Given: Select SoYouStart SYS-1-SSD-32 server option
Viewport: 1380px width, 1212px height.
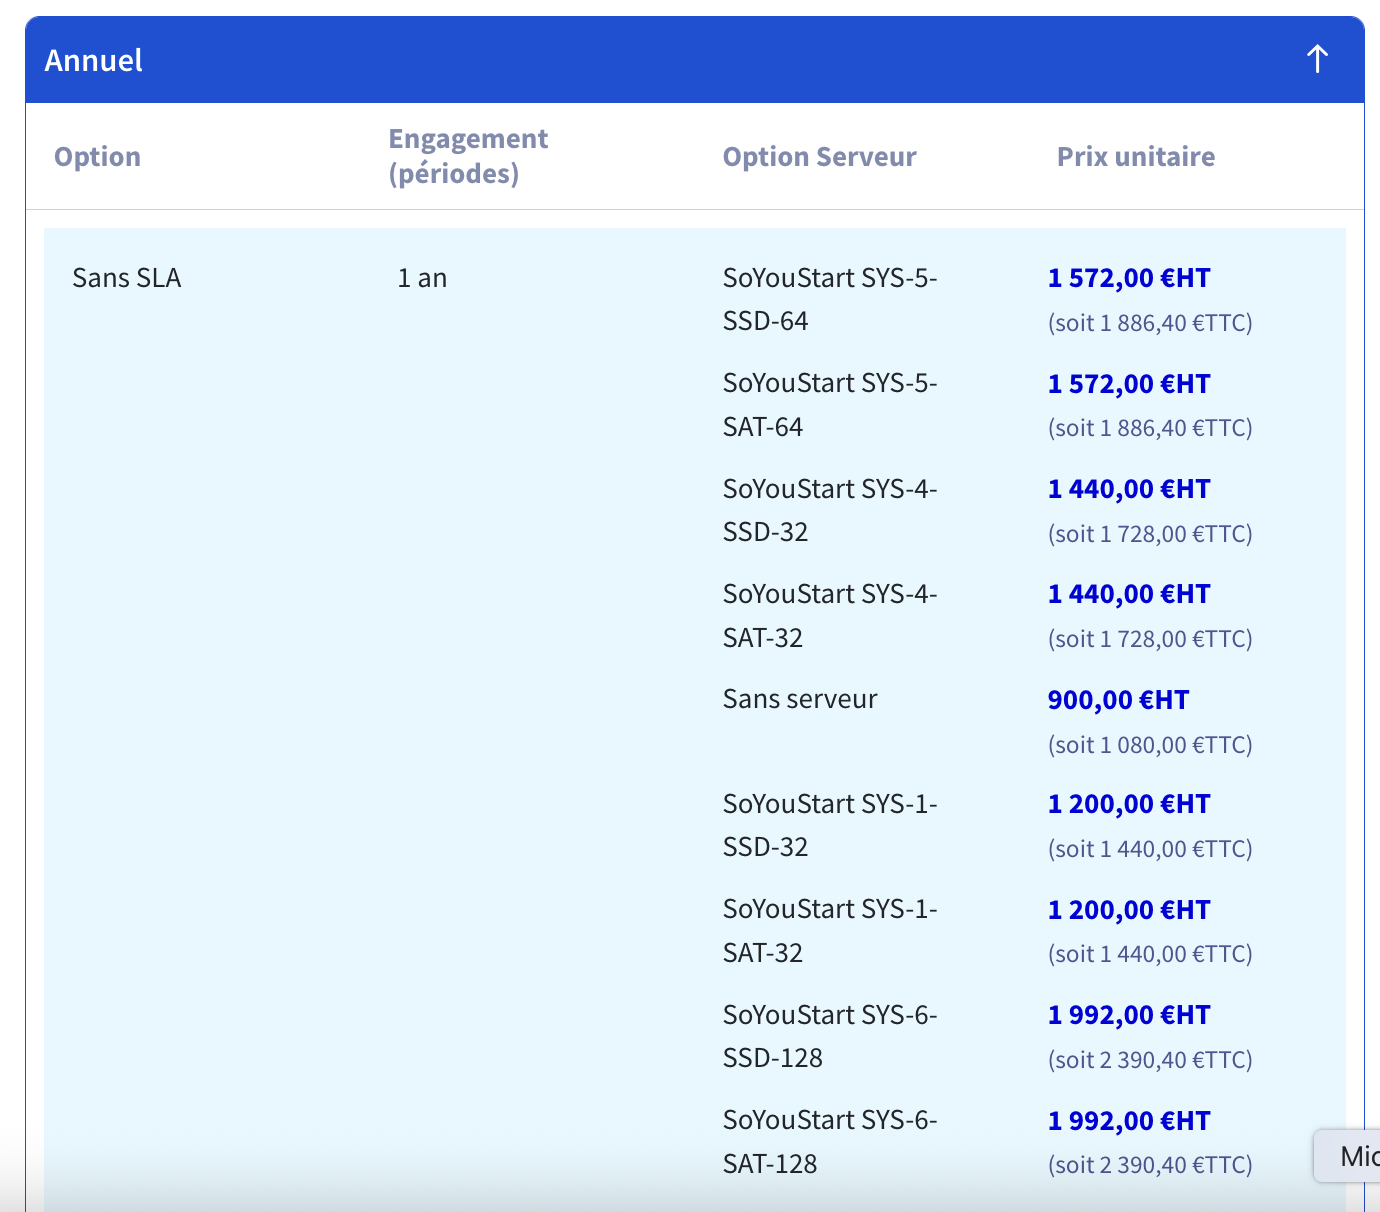Looking at the screenshot, I should (x=830, y=825).
